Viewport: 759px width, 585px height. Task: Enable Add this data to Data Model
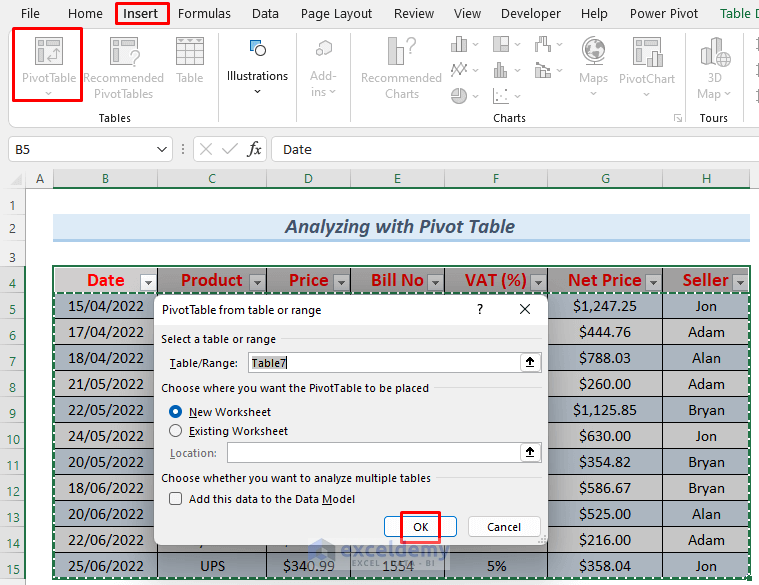pyautogui.click(x=176, y=499)
